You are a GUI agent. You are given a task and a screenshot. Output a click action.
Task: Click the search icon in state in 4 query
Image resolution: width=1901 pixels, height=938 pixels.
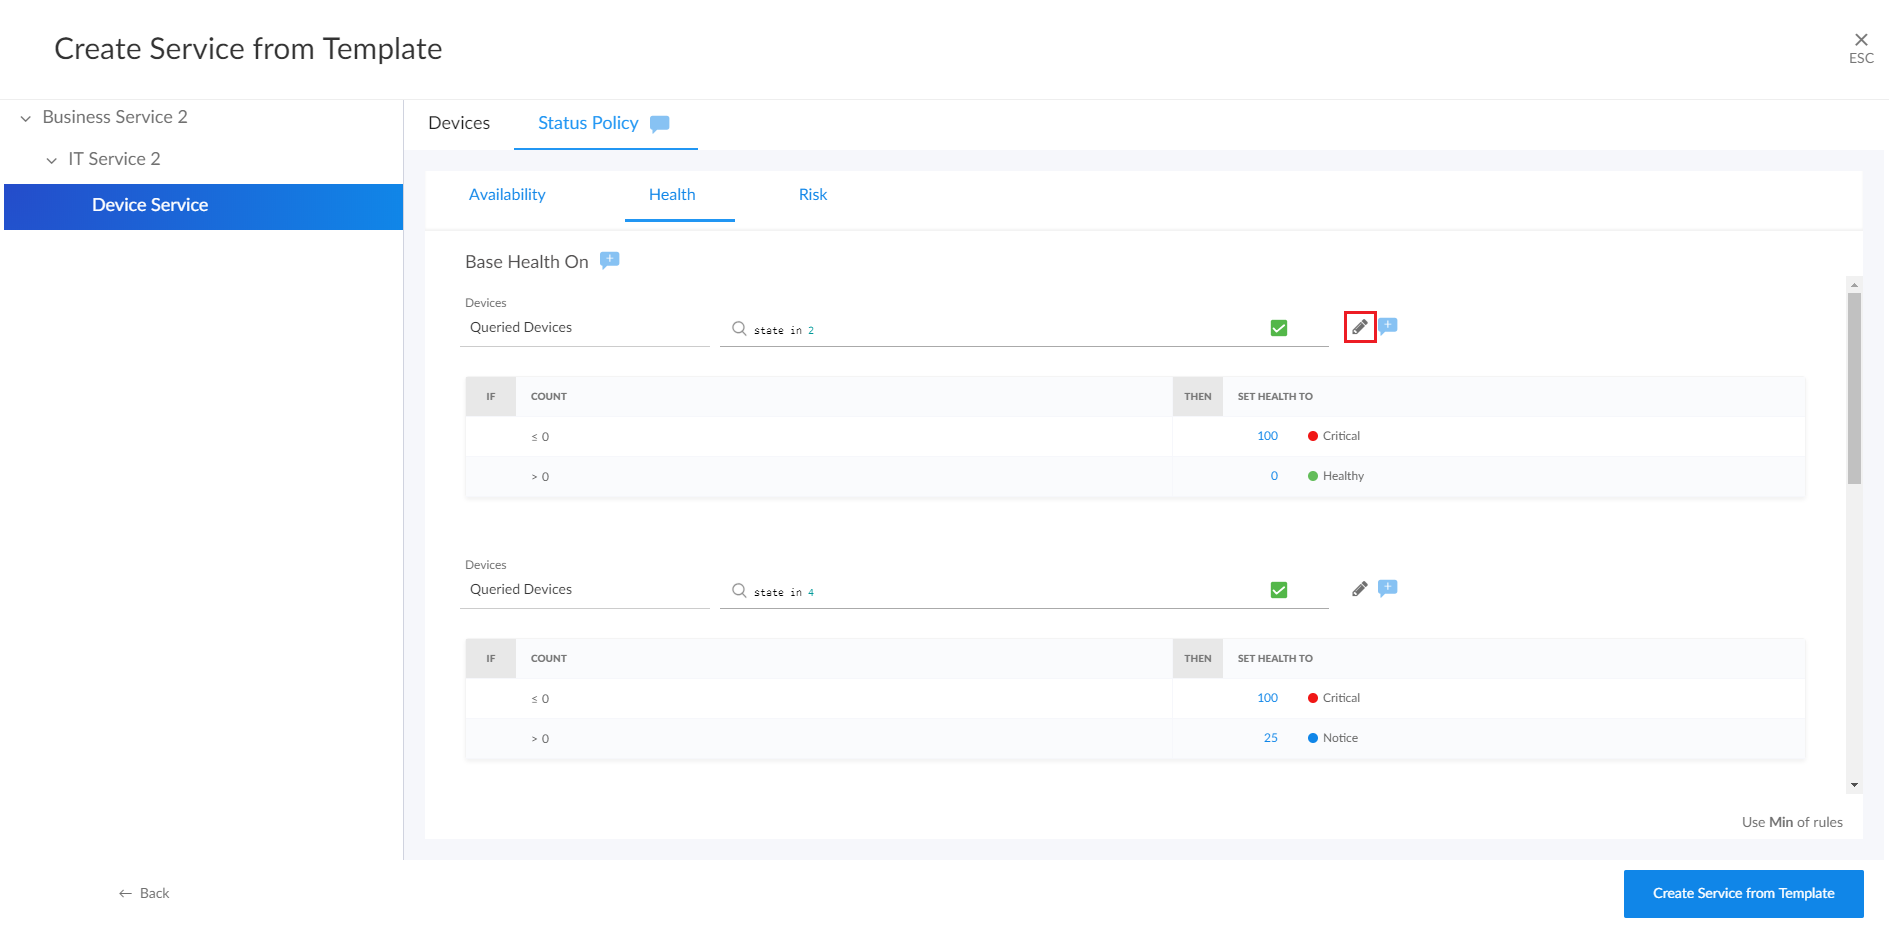click(x=739, y=590)
